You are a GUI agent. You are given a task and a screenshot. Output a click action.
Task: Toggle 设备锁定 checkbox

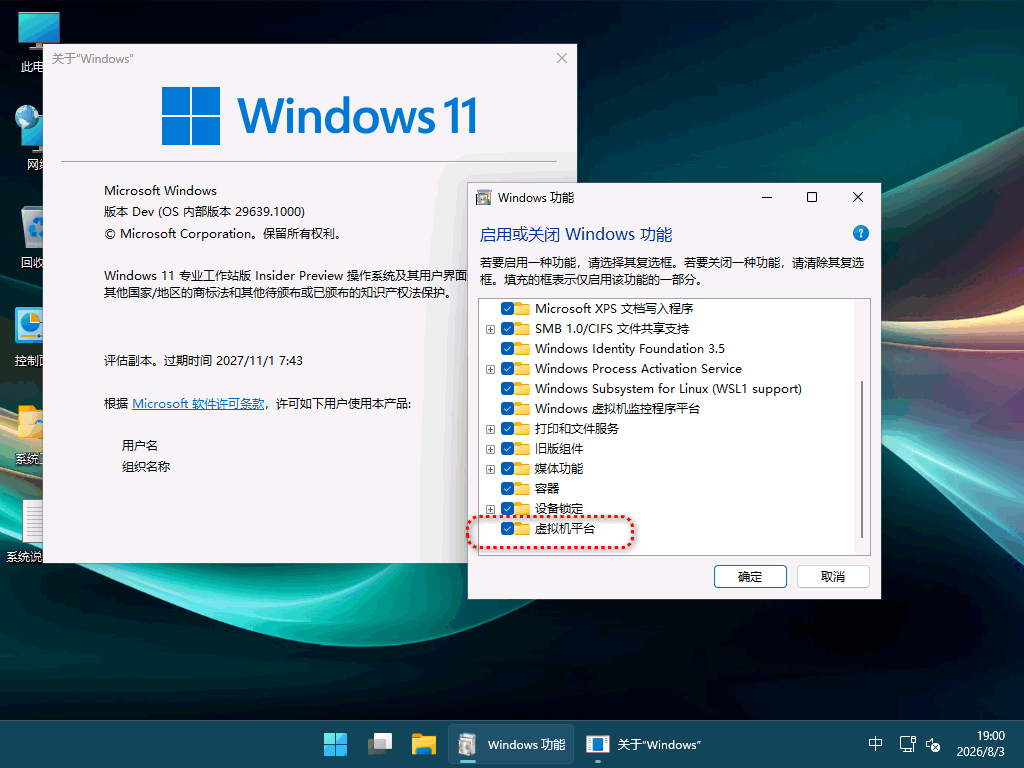(x=507, y=509)
